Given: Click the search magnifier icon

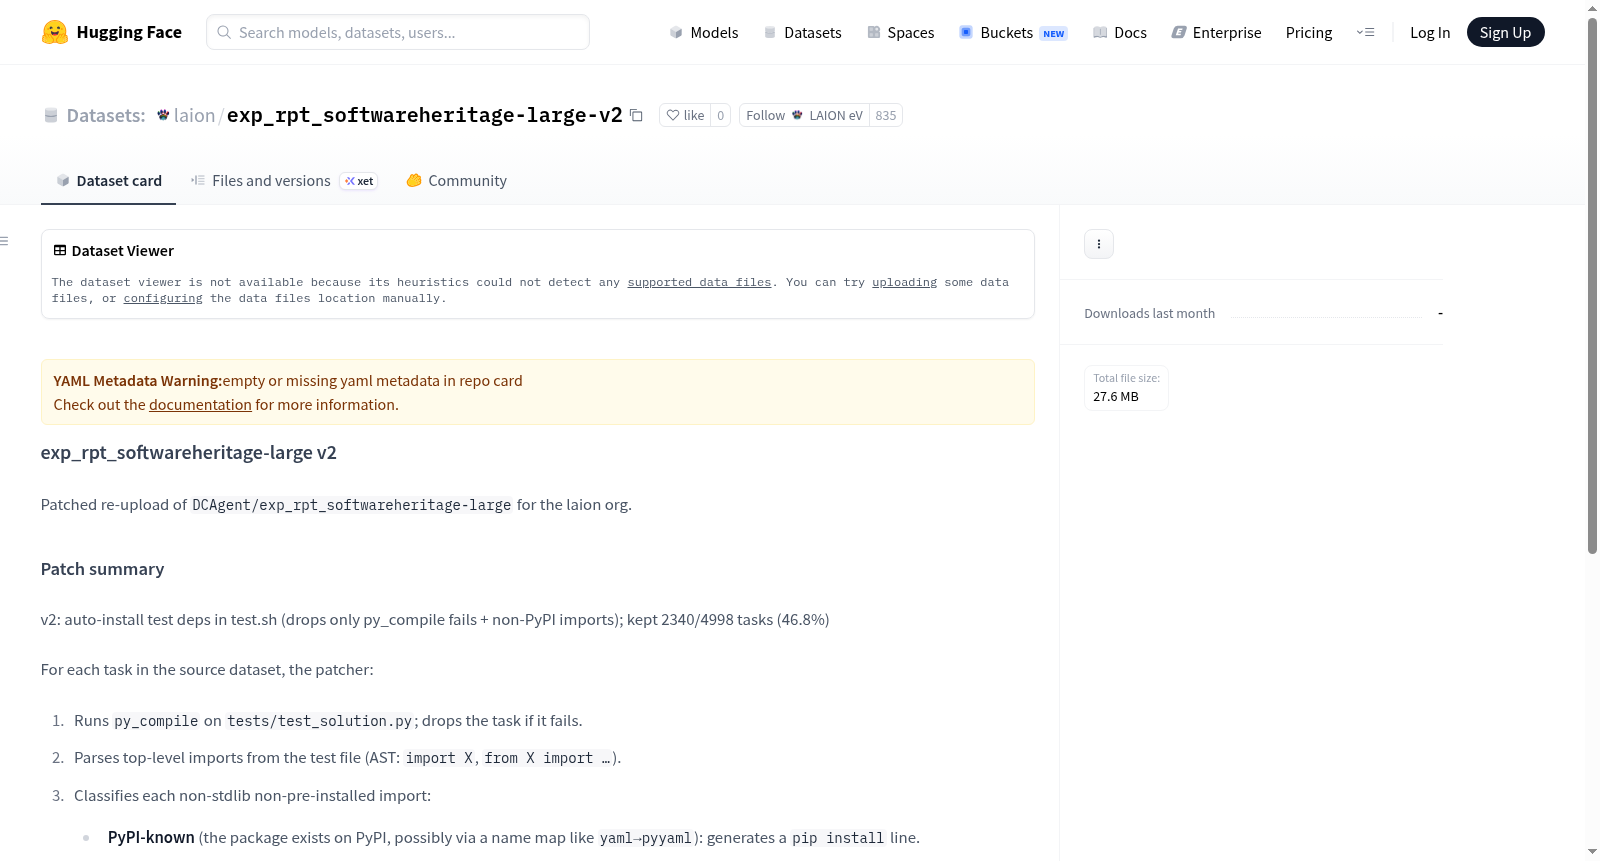Looking at the screenshot, I should pyautogui.click(x=225, y=32).
